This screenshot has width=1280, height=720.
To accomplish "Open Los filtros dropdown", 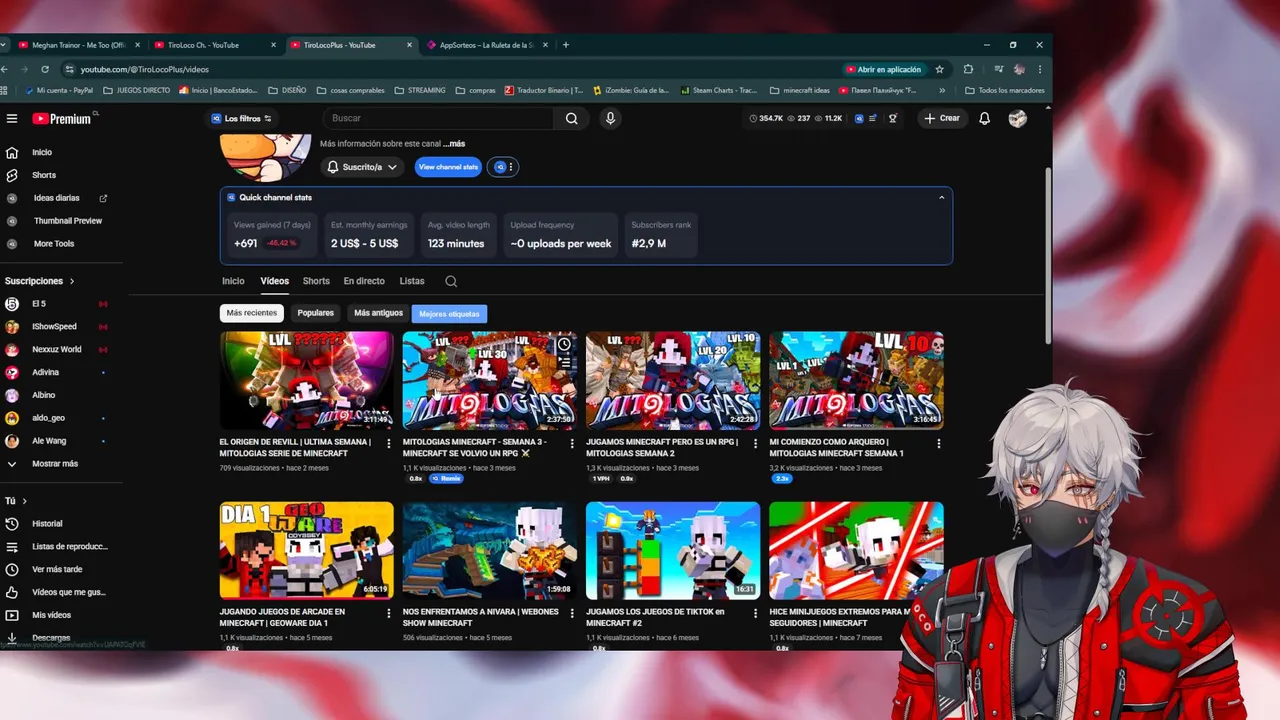I will (243, 118).
